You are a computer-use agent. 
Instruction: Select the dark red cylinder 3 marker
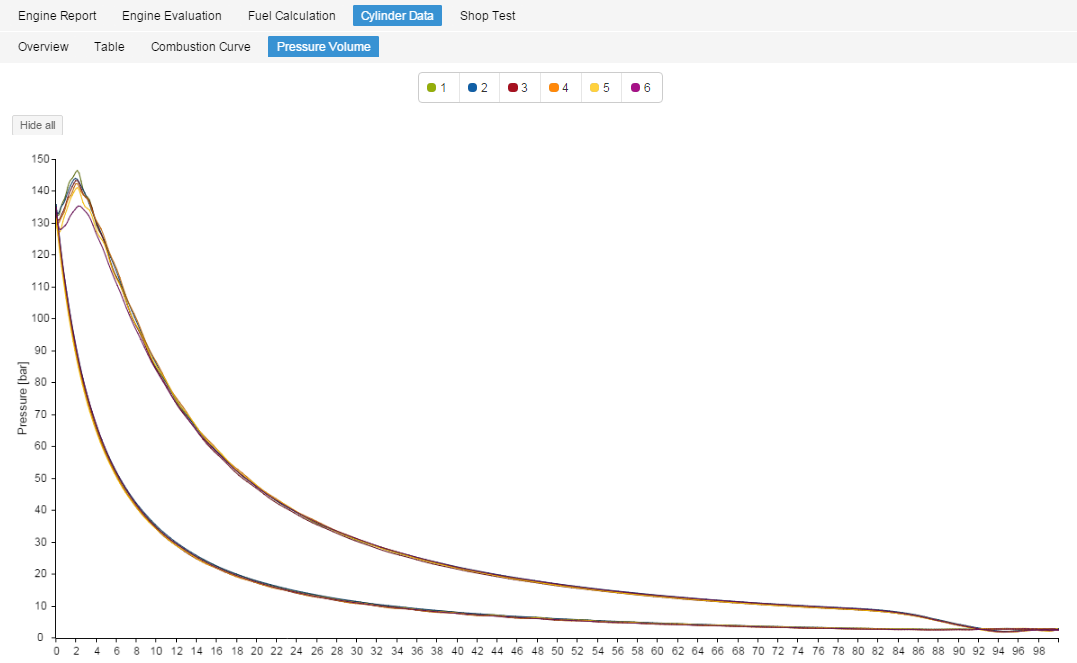coord(511,87)
